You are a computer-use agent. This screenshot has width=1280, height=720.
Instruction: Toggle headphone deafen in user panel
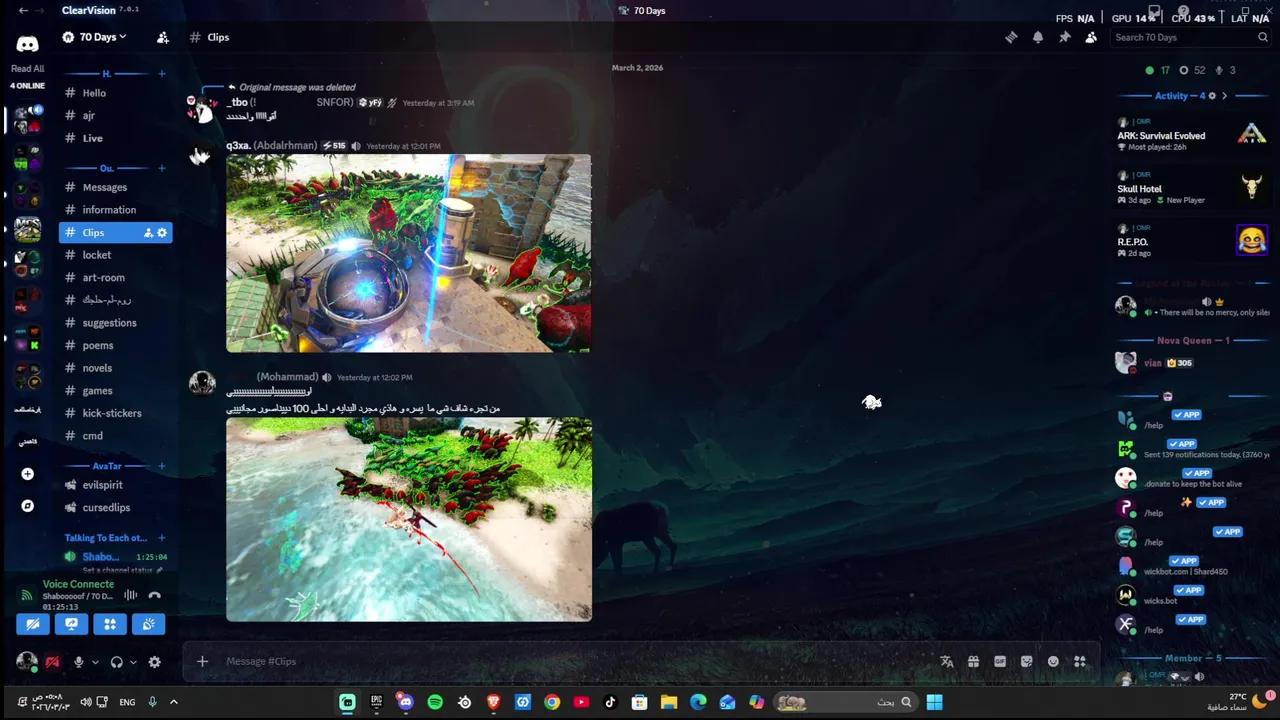point(116,662)
